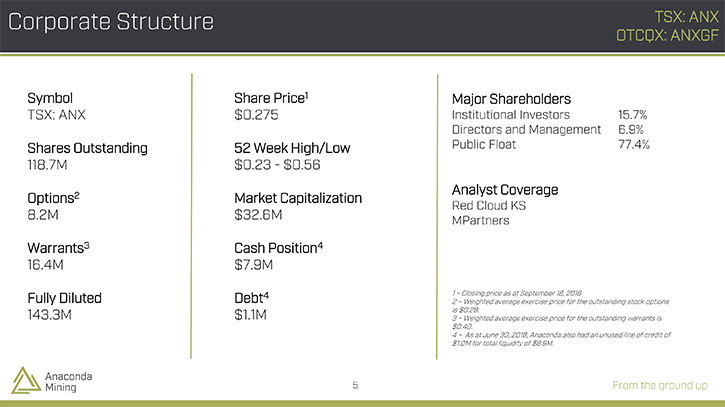The width and height of the screenshot is (725, 407).
Task: Click the 52 Week High/Low range
Action: pos(277,165)
